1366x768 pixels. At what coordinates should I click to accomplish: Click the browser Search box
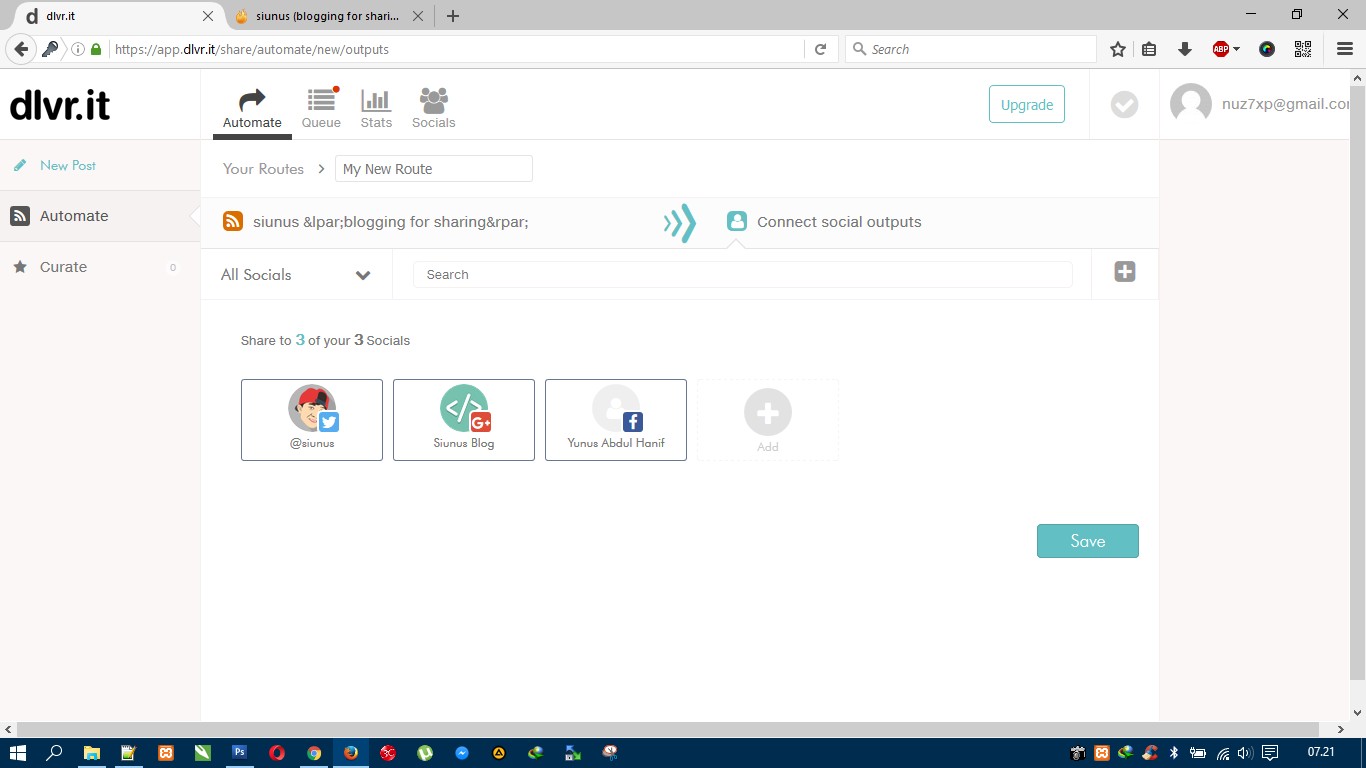point(971,49)
